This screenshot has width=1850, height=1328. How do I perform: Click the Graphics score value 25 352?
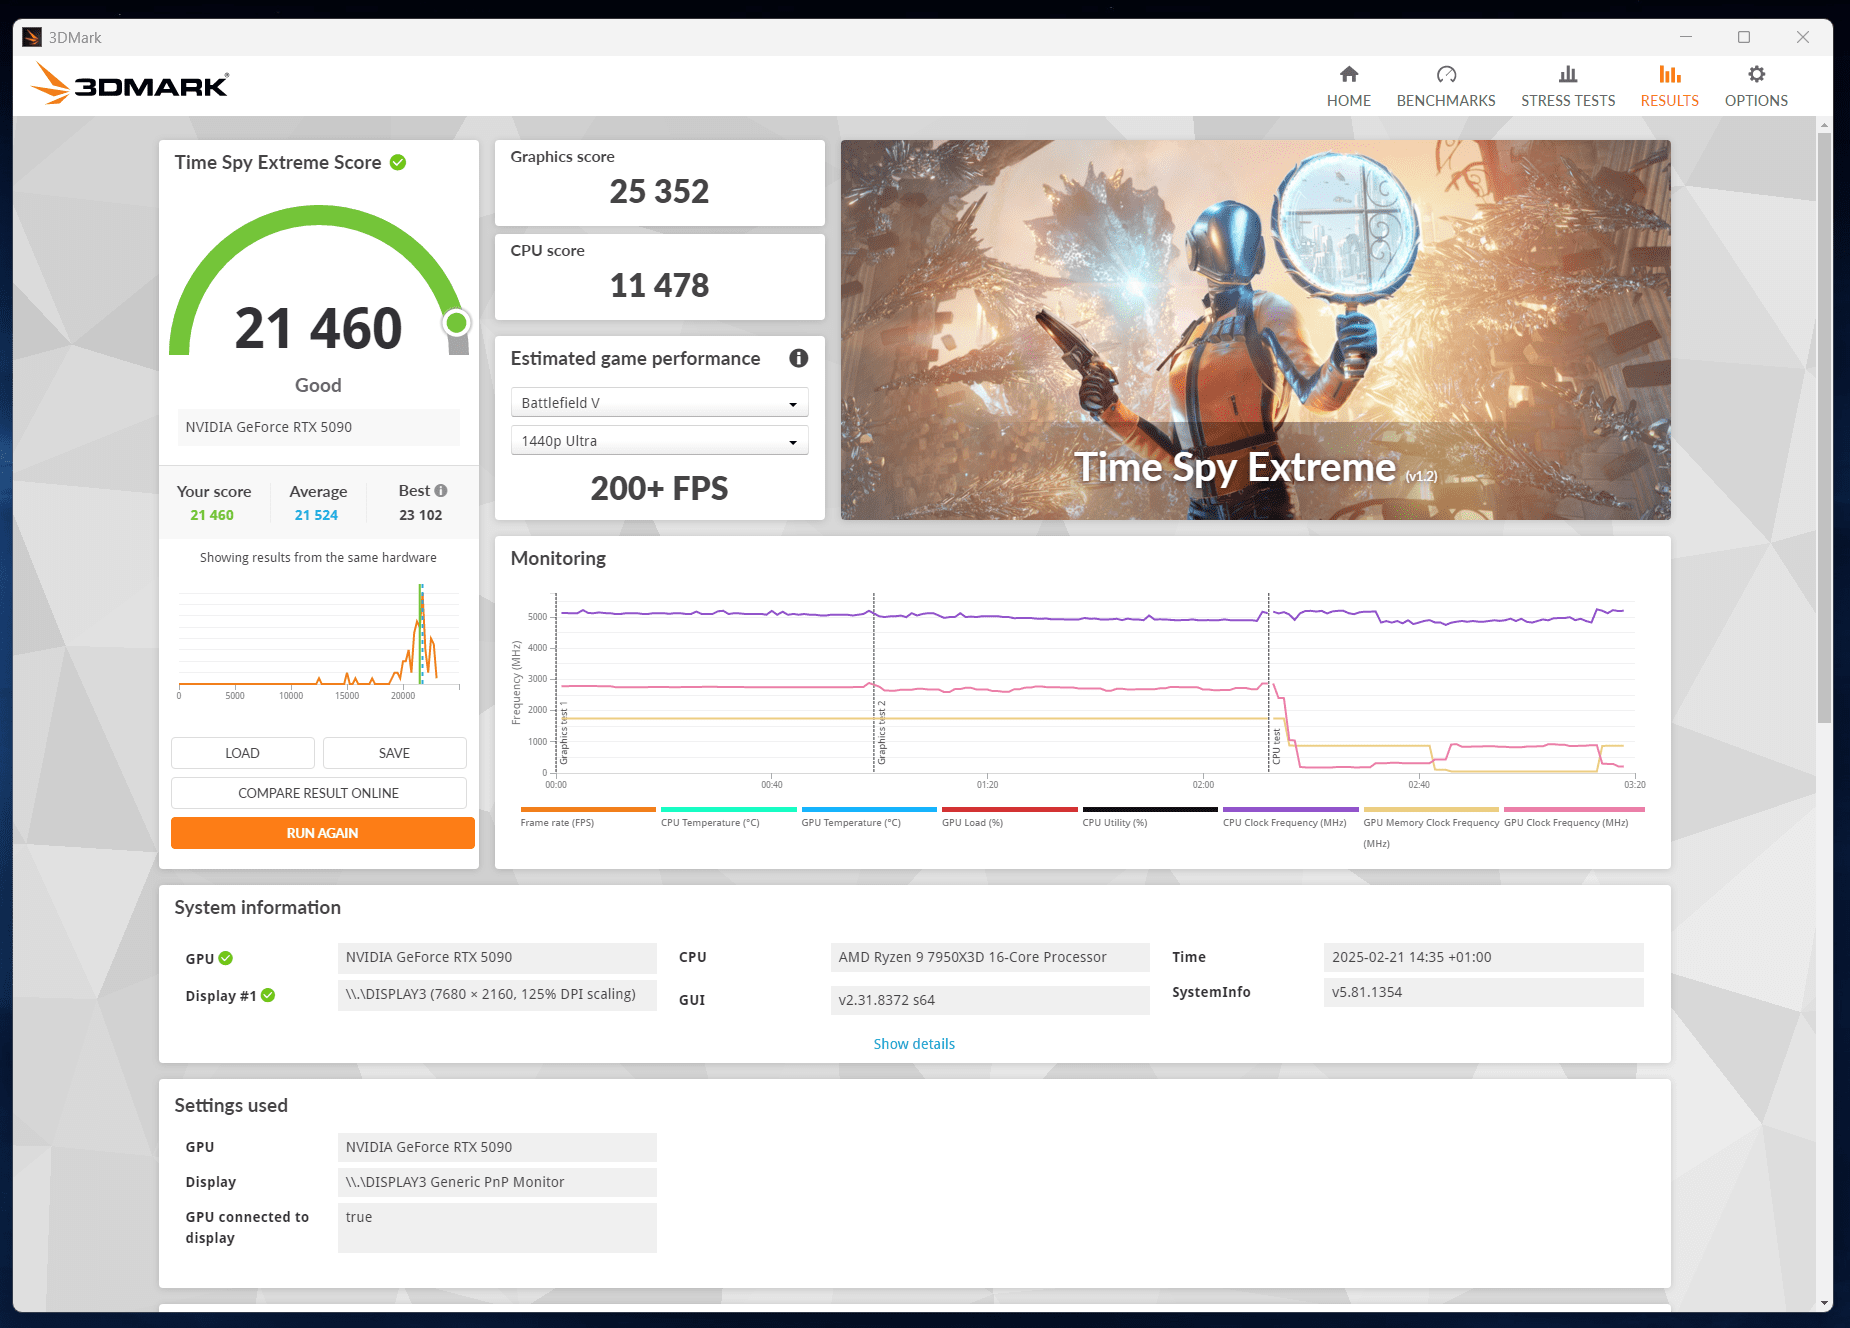click(659, 191)
